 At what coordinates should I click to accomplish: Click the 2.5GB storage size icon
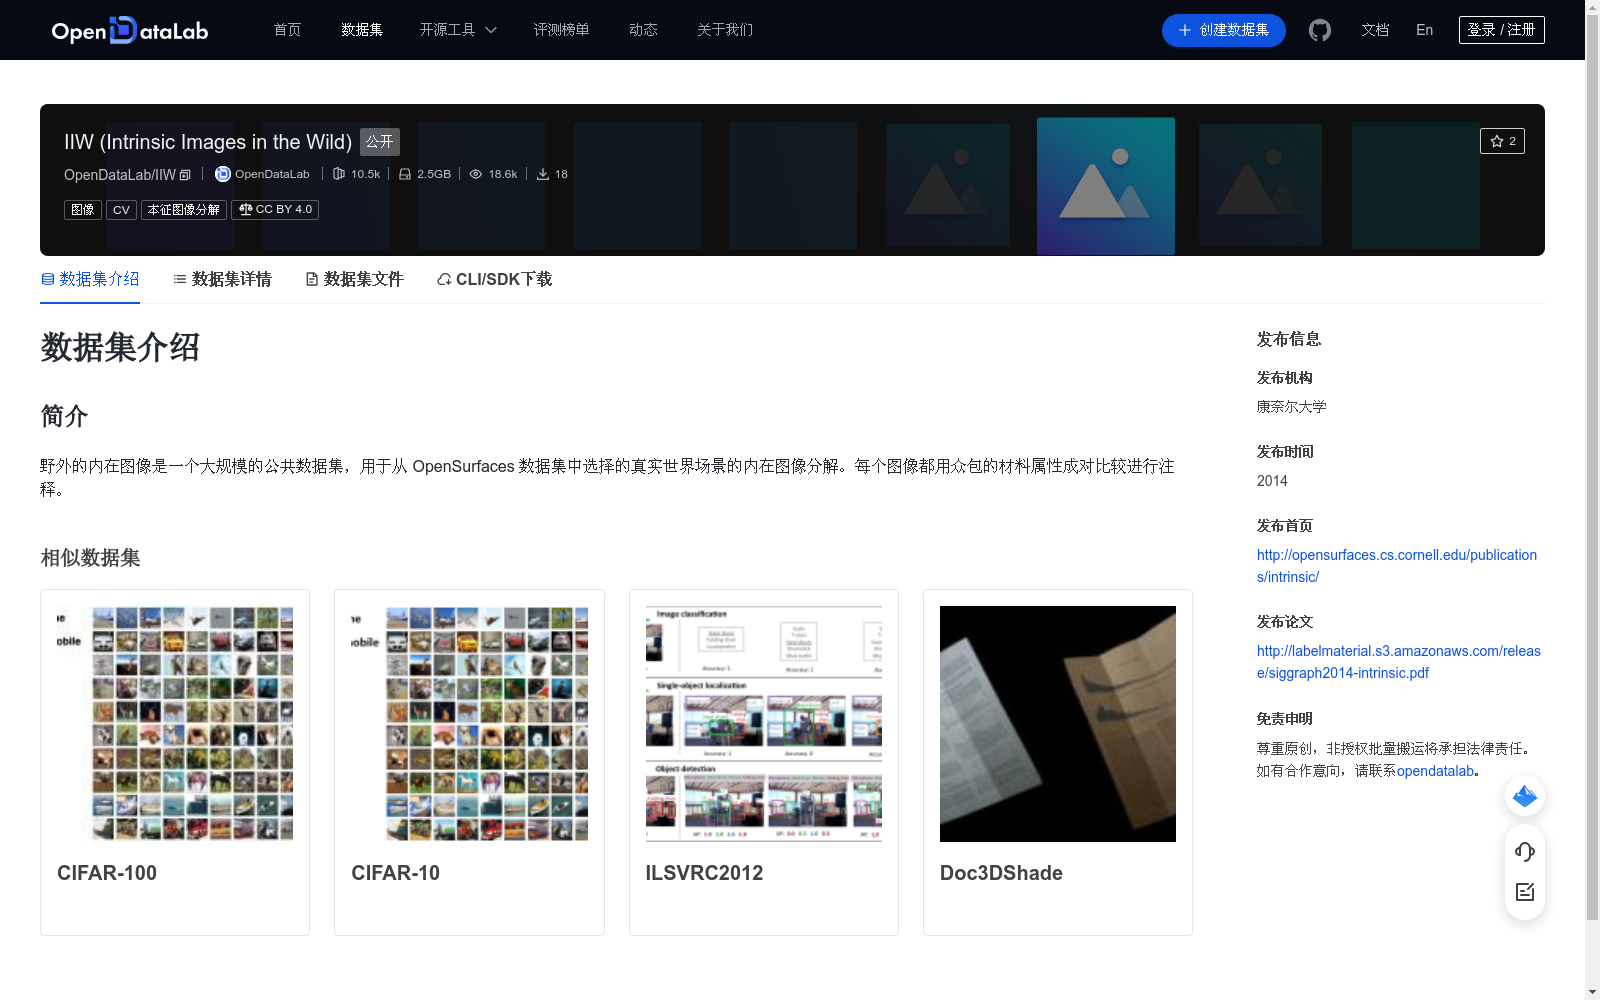[x=405, y=174]
